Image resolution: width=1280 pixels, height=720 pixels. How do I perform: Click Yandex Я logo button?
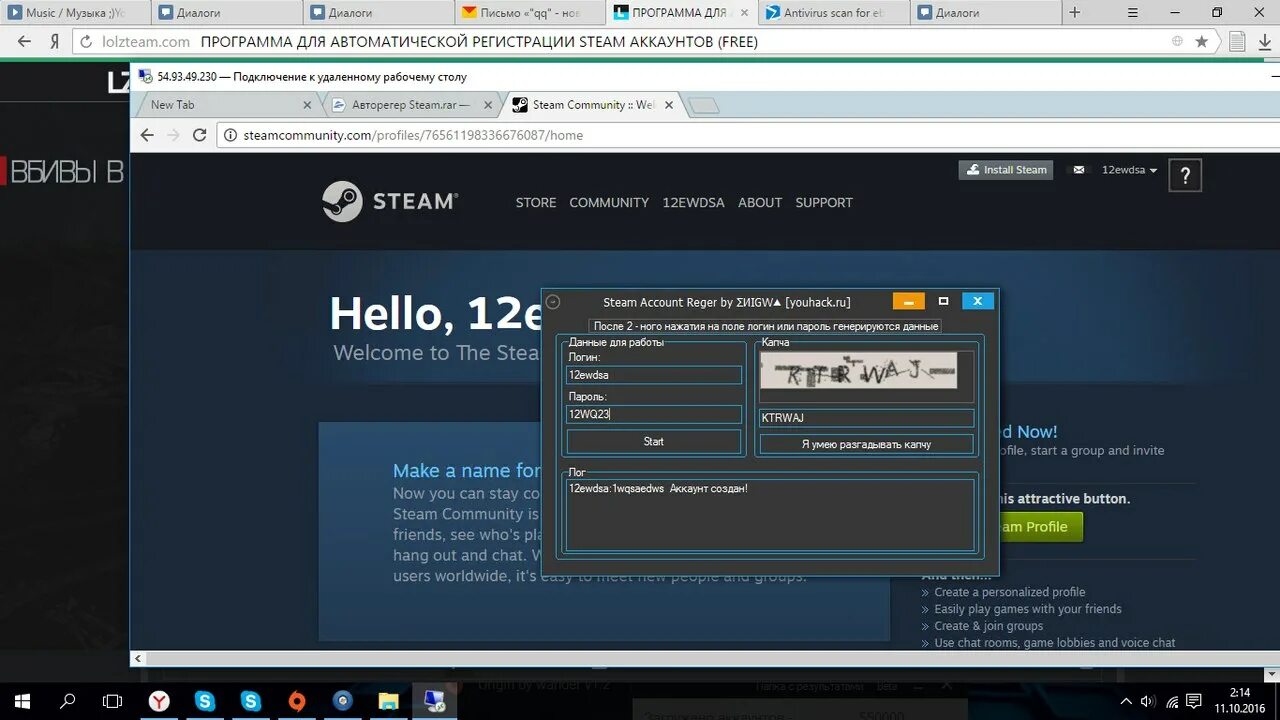[x=55, y=42]
